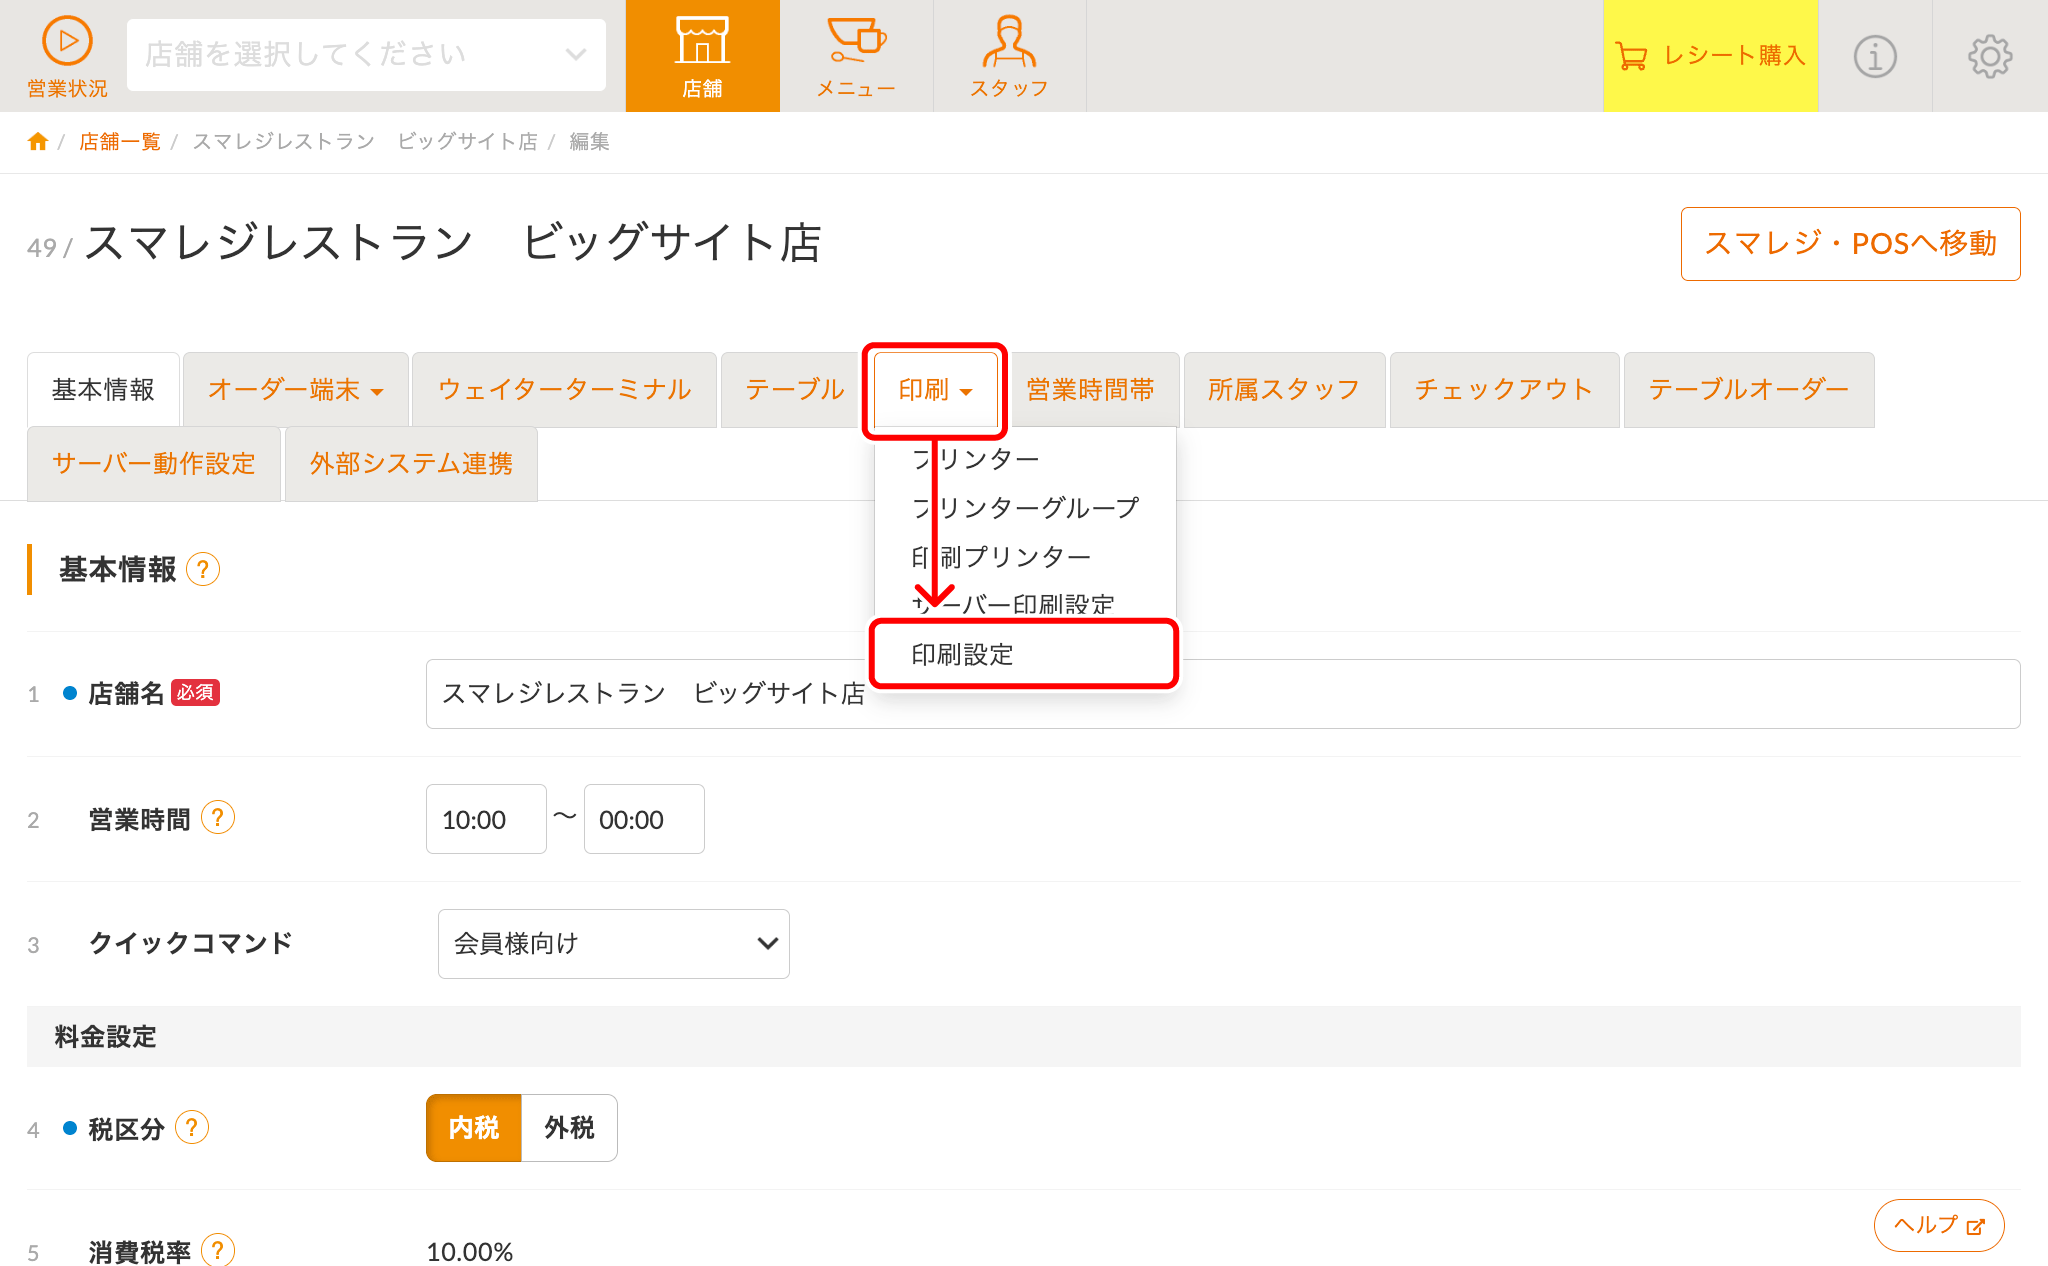Click 店舗一覧 breadcrumb link
The image size is (2048, 1266).
click(120, 142)
